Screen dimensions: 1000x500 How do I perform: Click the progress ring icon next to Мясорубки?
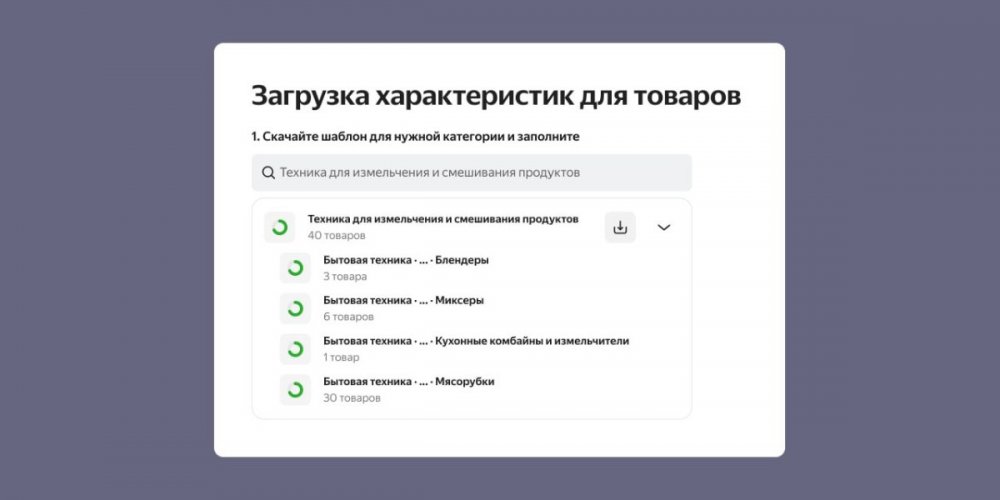click(295, 389)
